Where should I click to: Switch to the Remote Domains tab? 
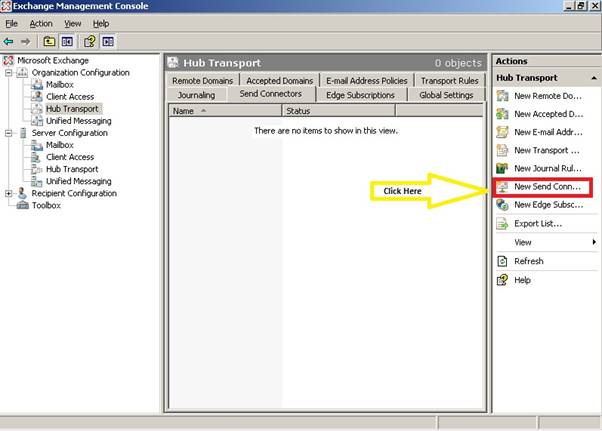202,81
